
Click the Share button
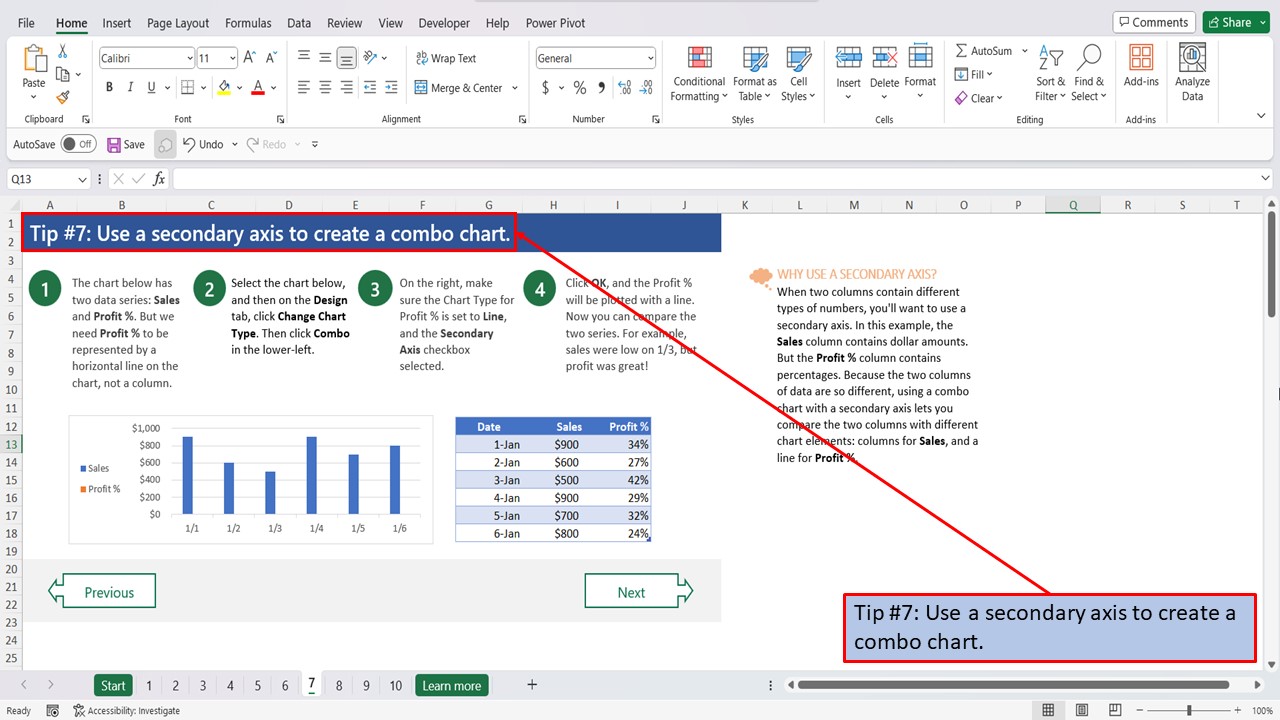tap(1236, 21)
